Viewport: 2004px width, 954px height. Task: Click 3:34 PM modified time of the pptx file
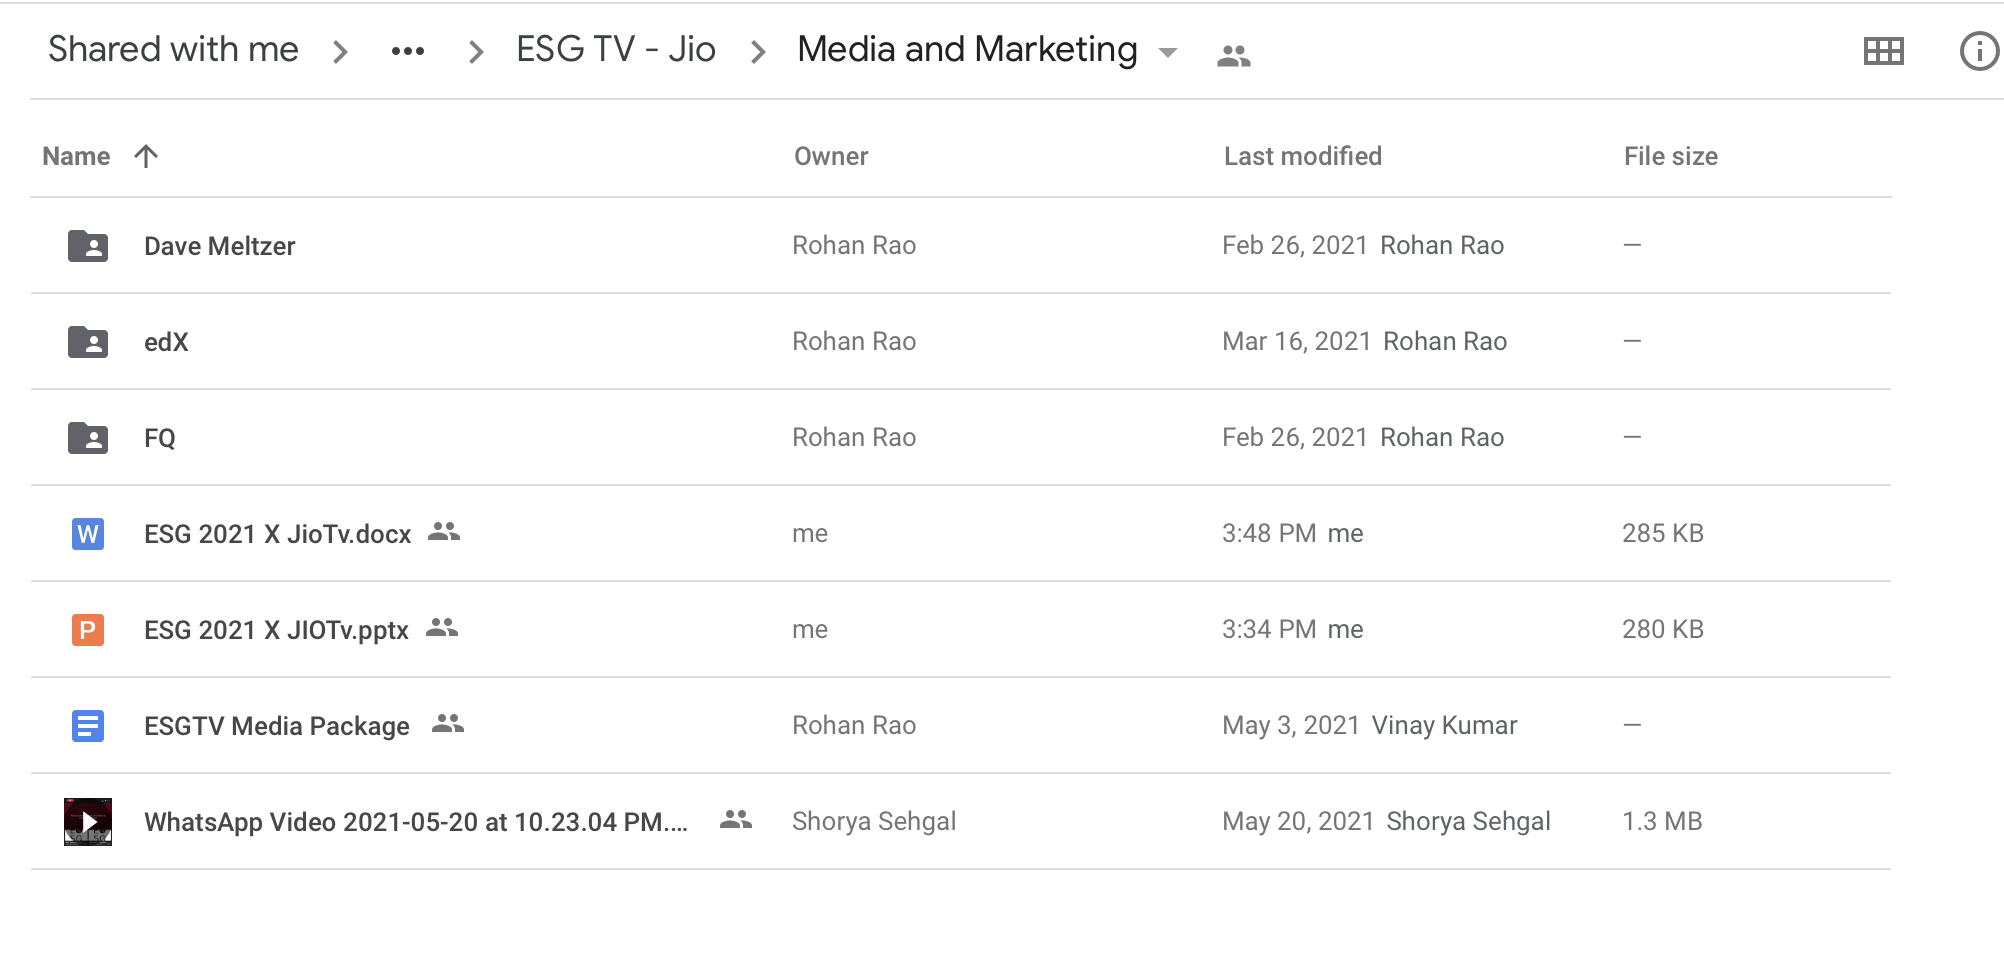click(1269, 629)
